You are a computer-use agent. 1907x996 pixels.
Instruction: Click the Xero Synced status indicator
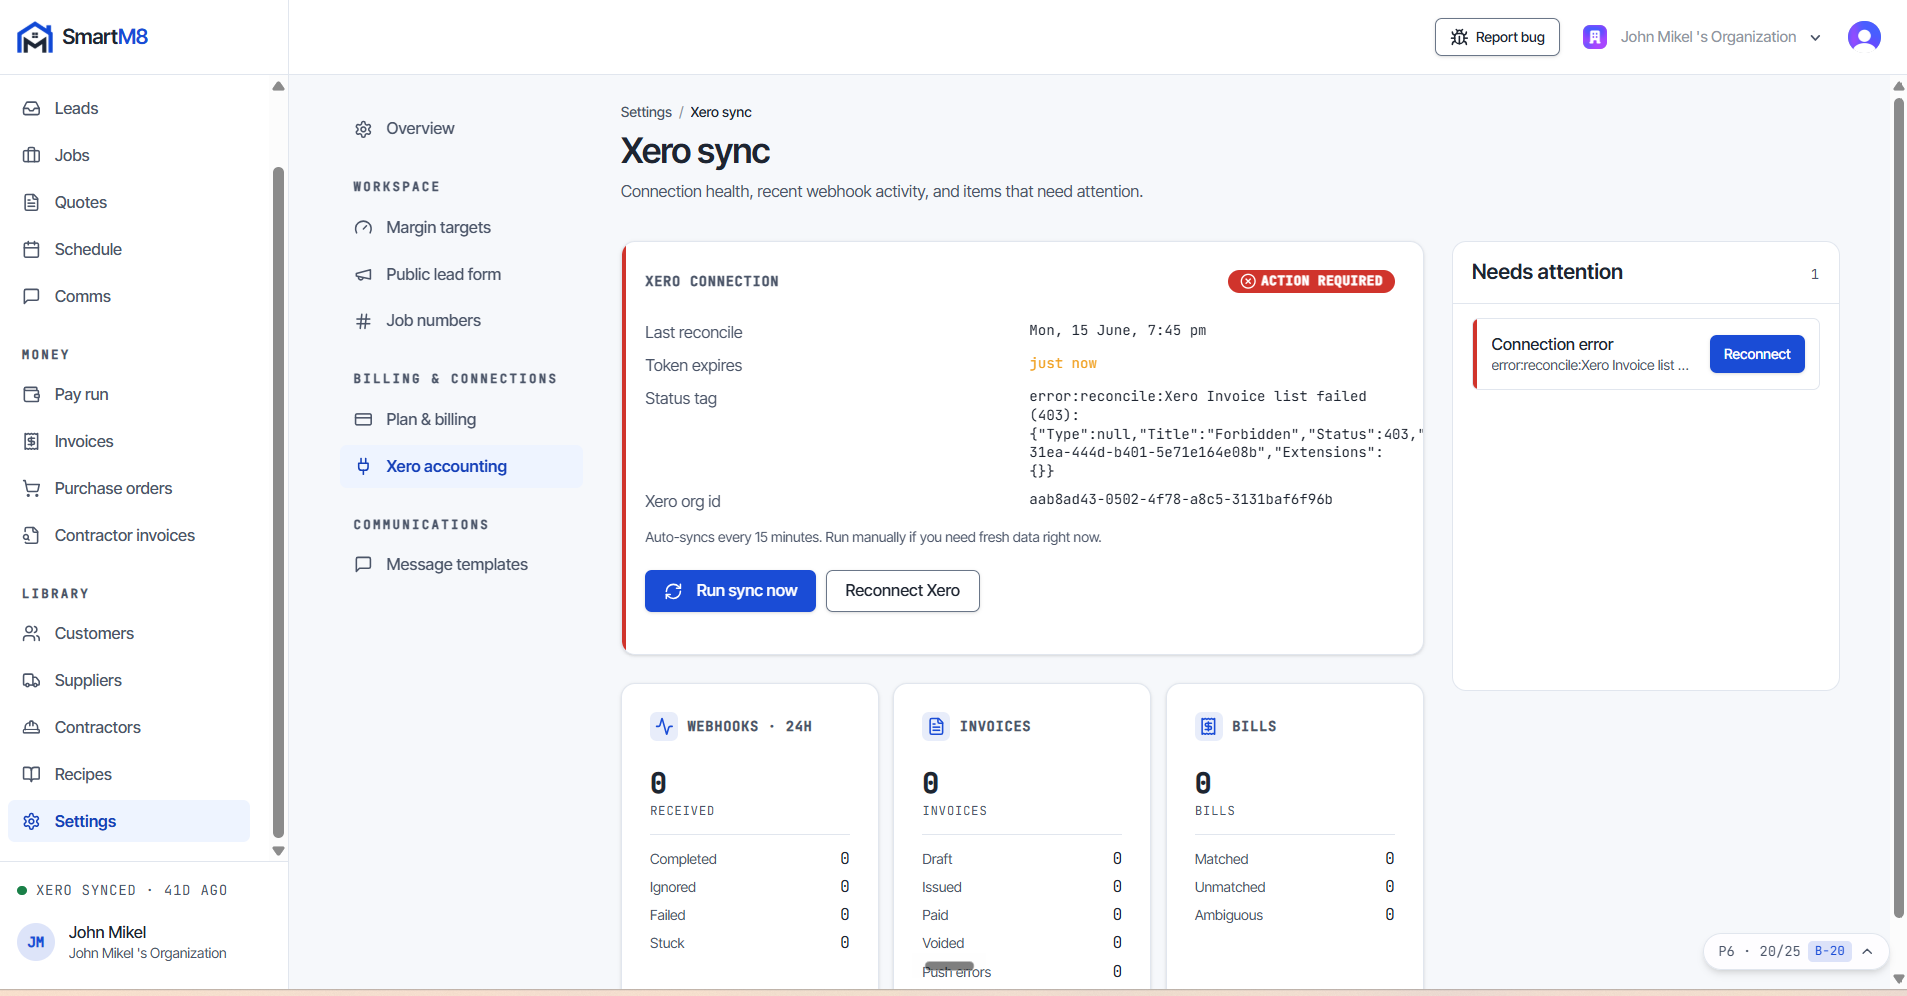pyautogui.click(x=122, y=890)
